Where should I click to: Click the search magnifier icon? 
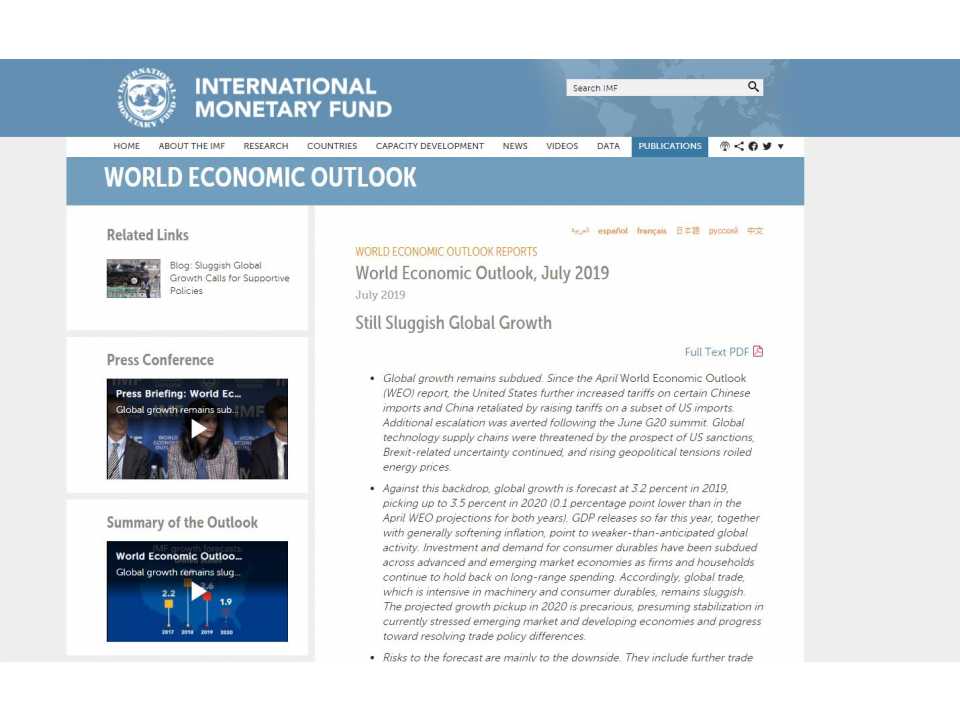coord(753,87)
